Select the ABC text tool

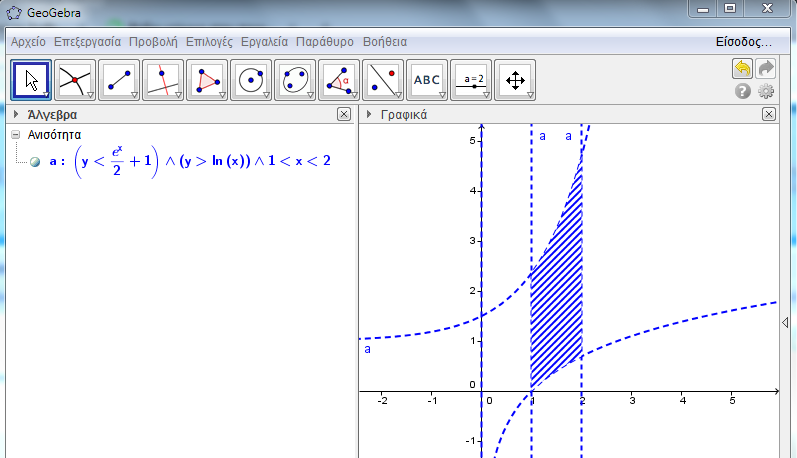(427, 80)
